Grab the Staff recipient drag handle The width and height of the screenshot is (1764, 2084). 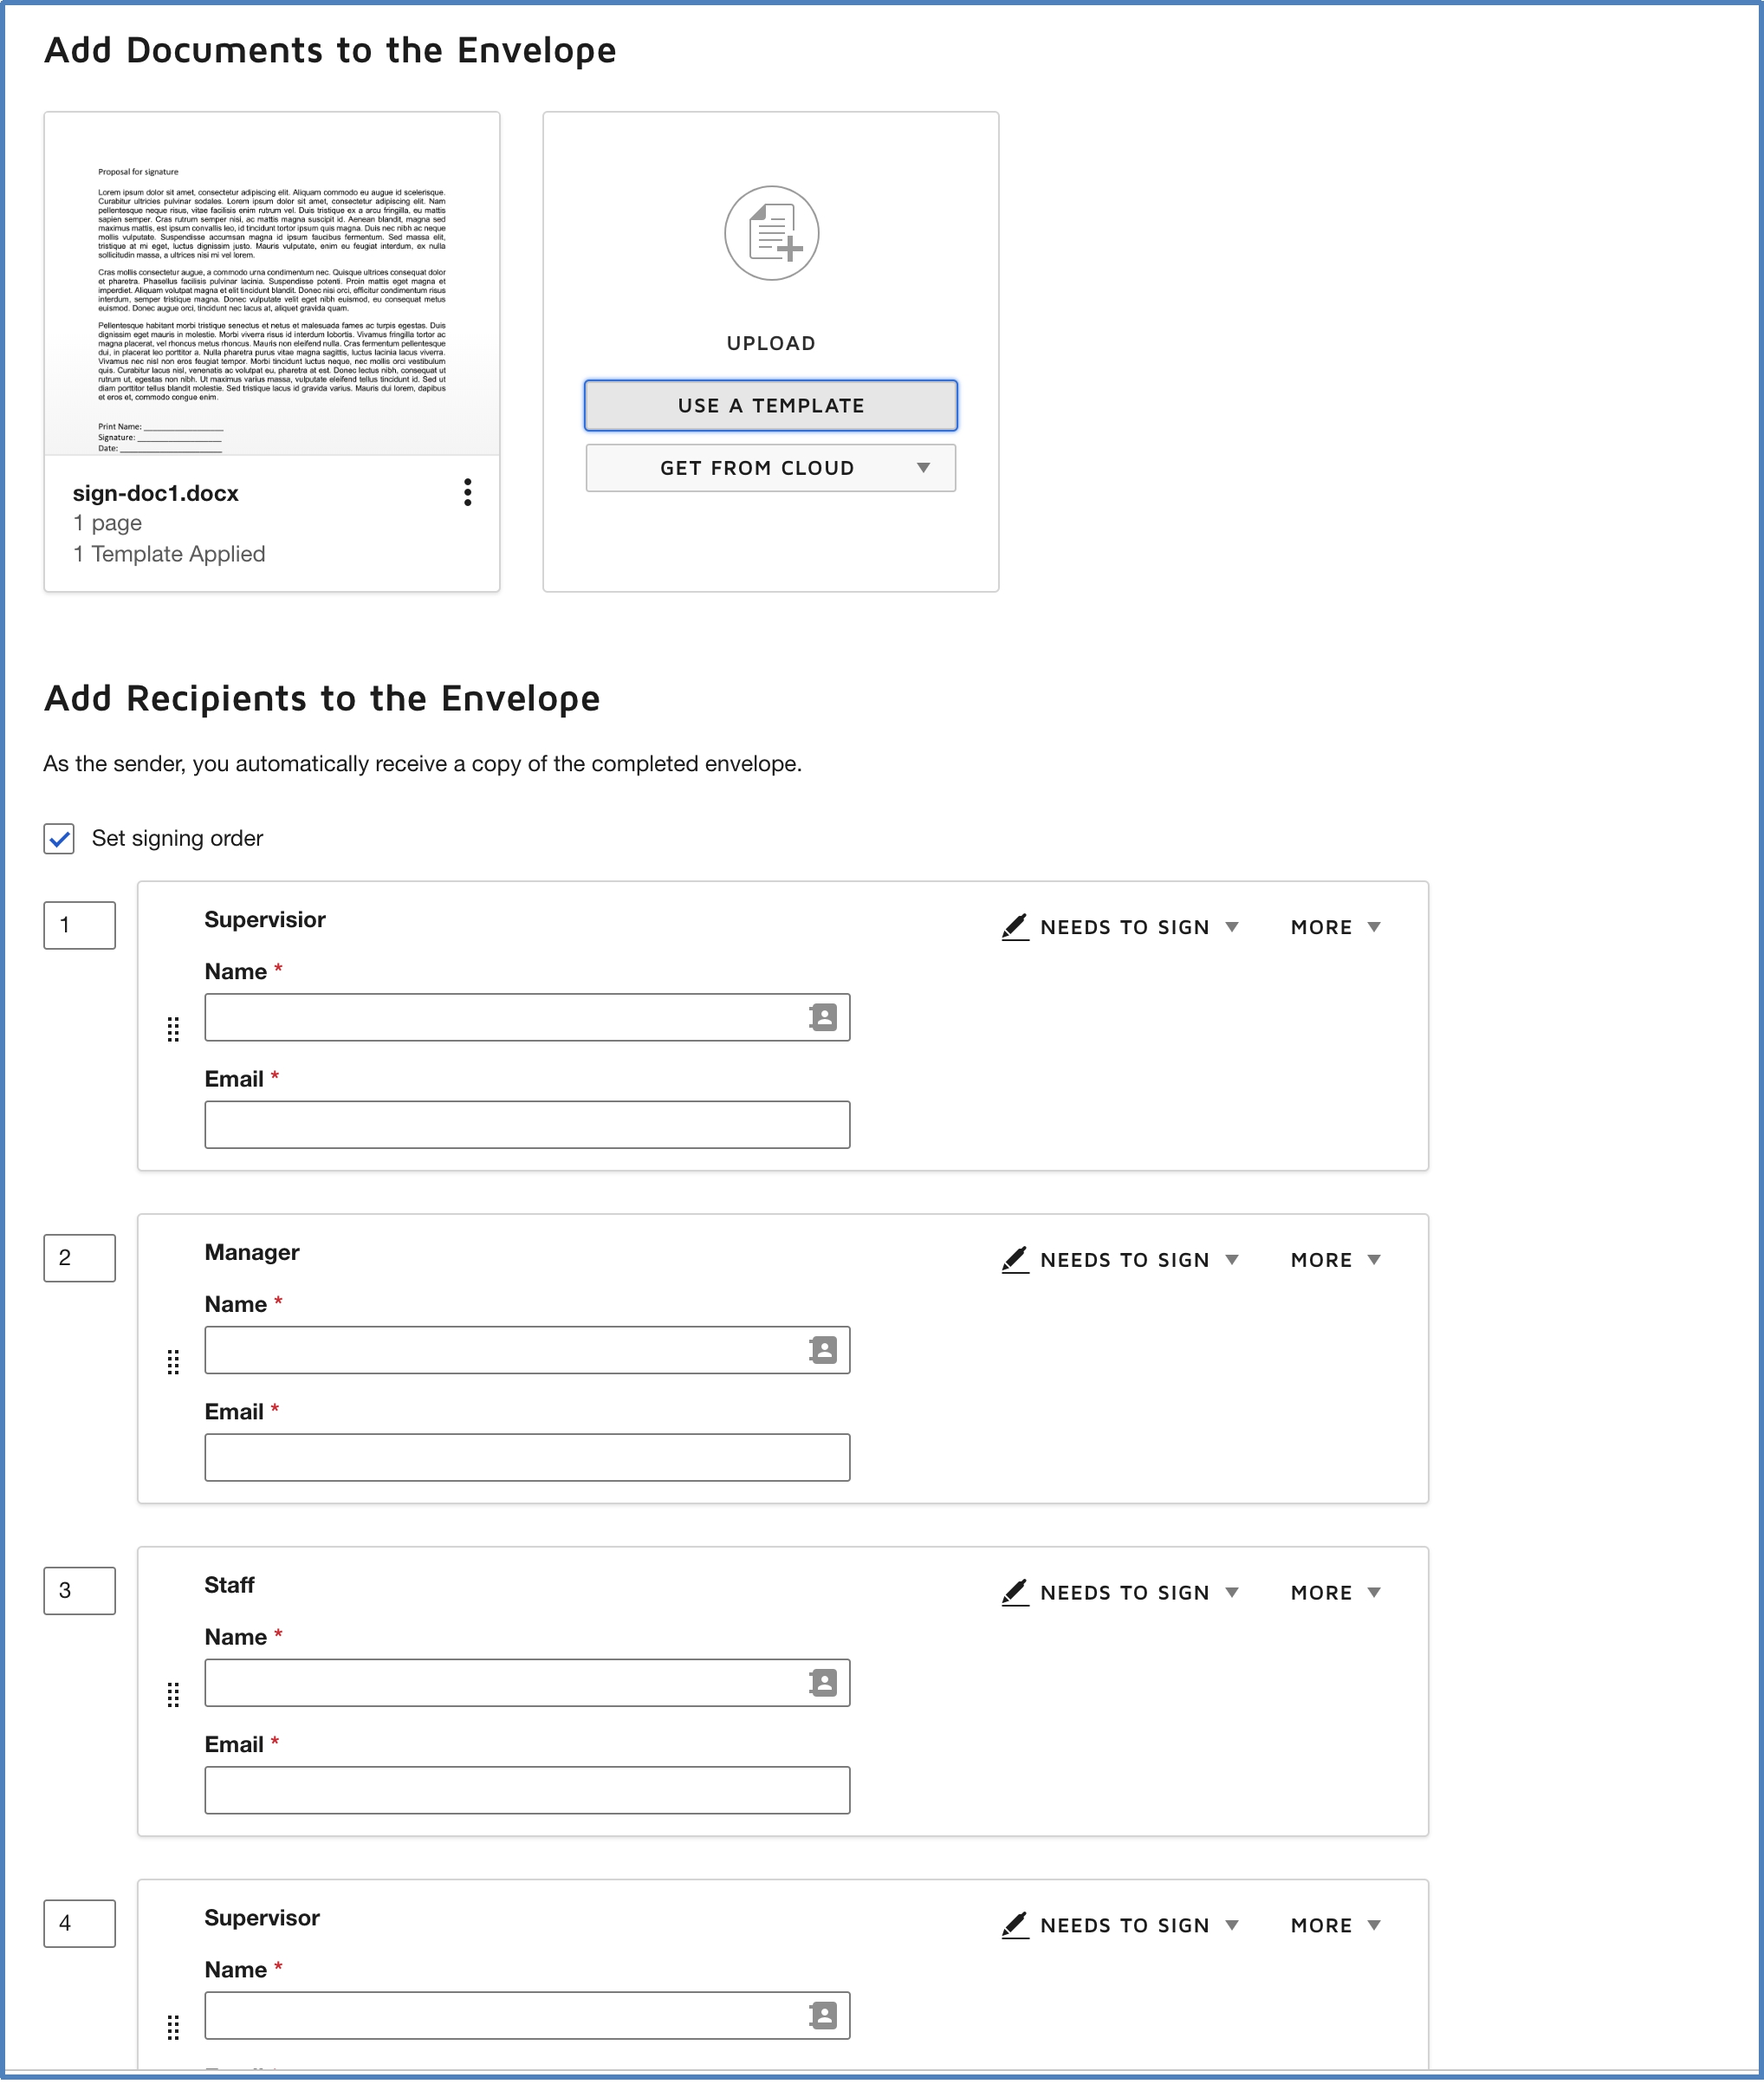click(x=173, y=1695)
